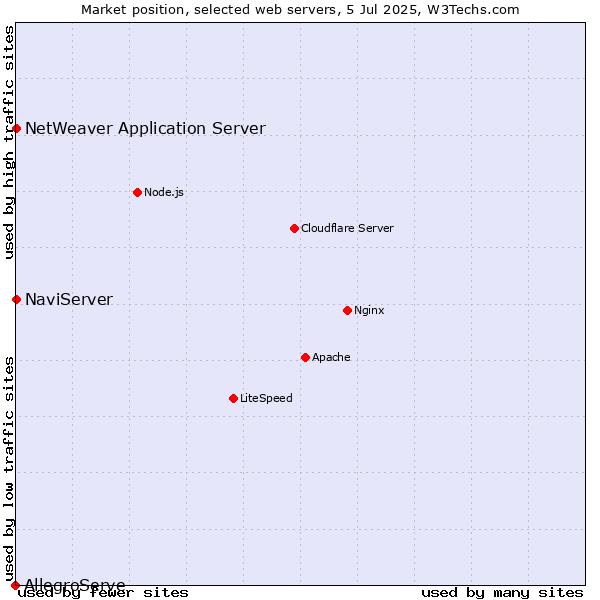Image resolution: width=600 pixels, height=600 pixels.
Task: Click 'used by low traffic sites' axis label
Action: tap(9, 470)
